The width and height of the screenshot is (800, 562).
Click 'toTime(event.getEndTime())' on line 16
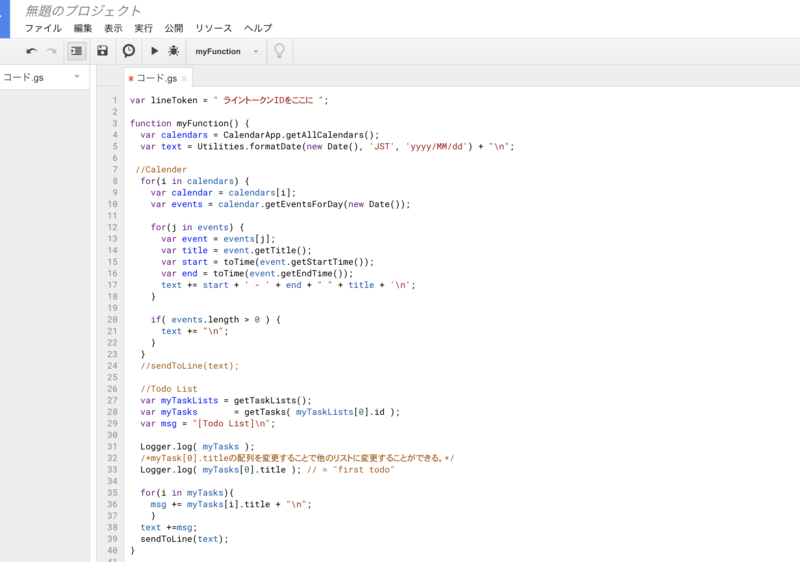(x=281, y=274)
